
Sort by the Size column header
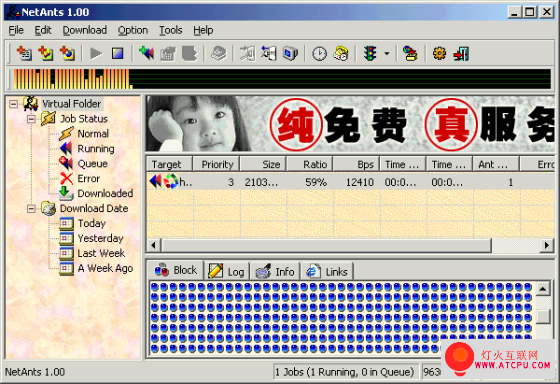tap(263, 164)
